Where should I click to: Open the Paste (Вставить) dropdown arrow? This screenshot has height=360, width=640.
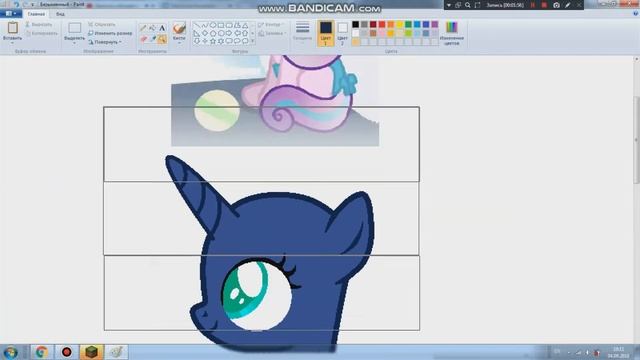pos(12,43)
